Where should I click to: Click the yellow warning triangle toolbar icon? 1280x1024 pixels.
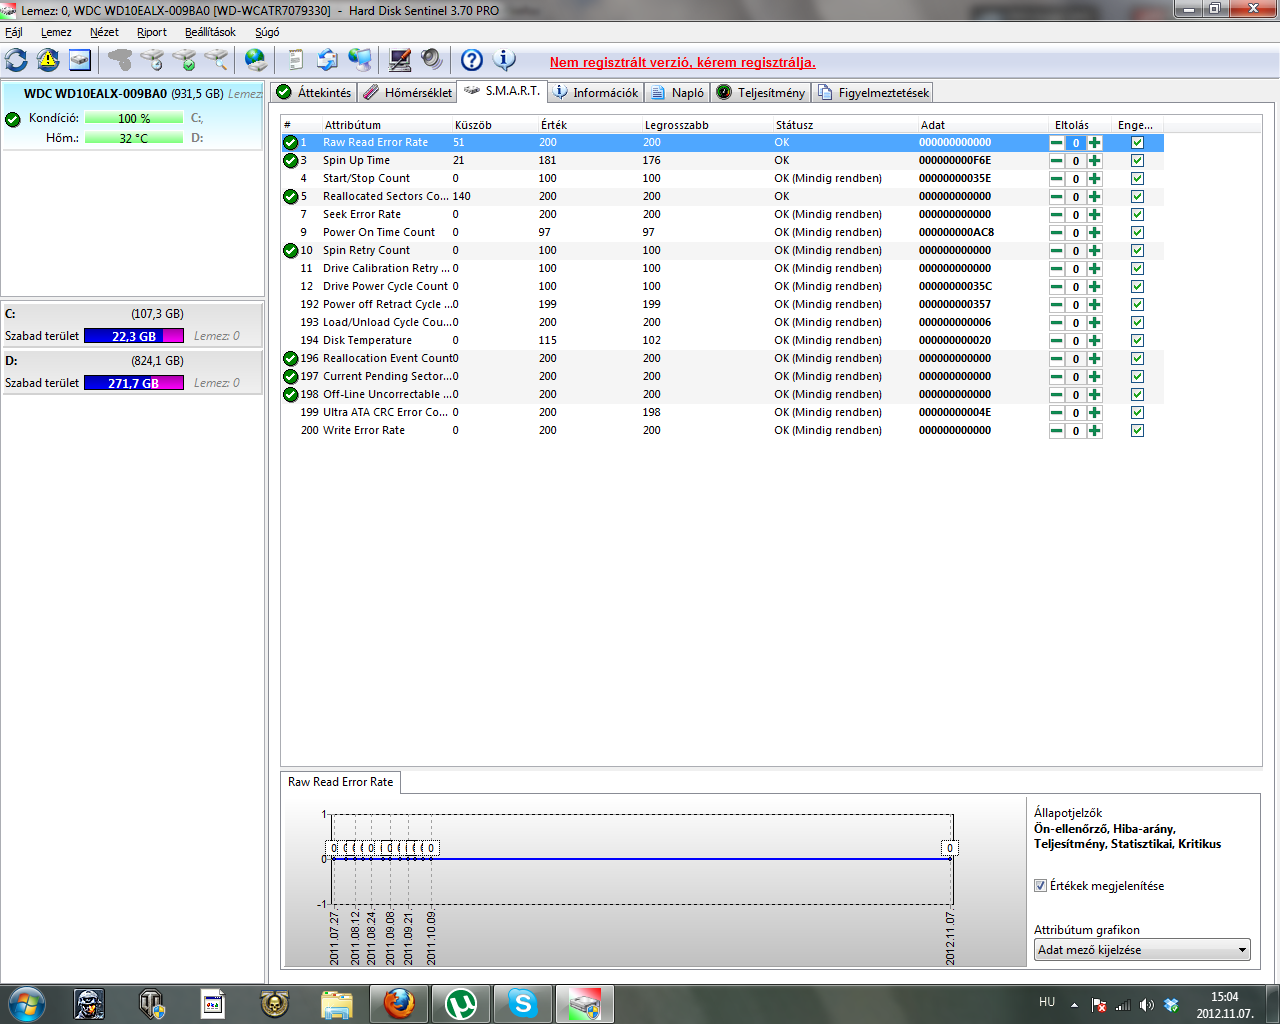pos(48,60)
